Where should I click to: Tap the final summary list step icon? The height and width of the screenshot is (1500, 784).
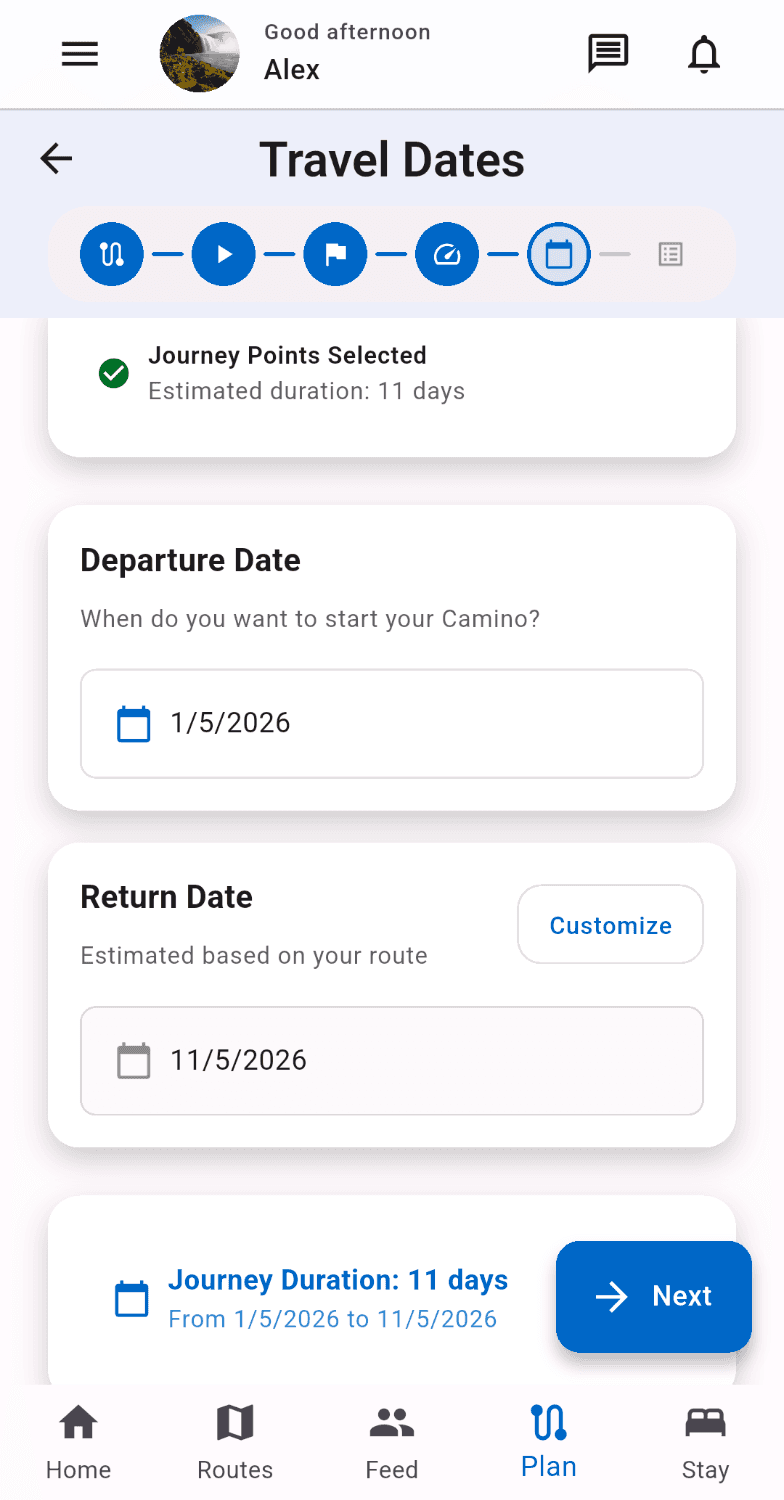tap(670, 254)
